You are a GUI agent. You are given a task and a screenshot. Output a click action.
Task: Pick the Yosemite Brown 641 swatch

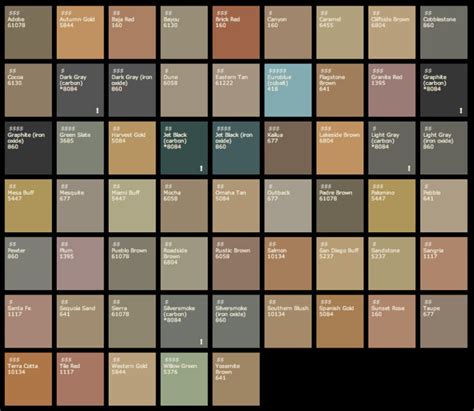tap(236, 379)
